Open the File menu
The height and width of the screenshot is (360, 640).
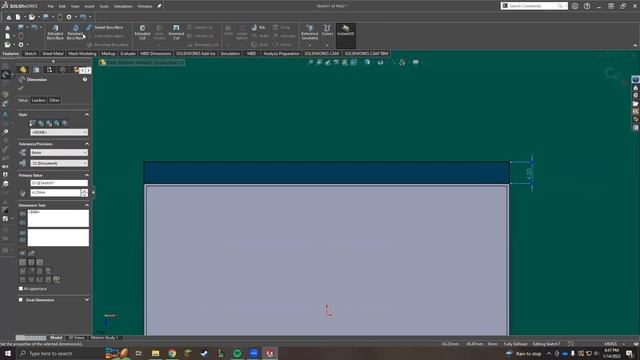point(50,6)
